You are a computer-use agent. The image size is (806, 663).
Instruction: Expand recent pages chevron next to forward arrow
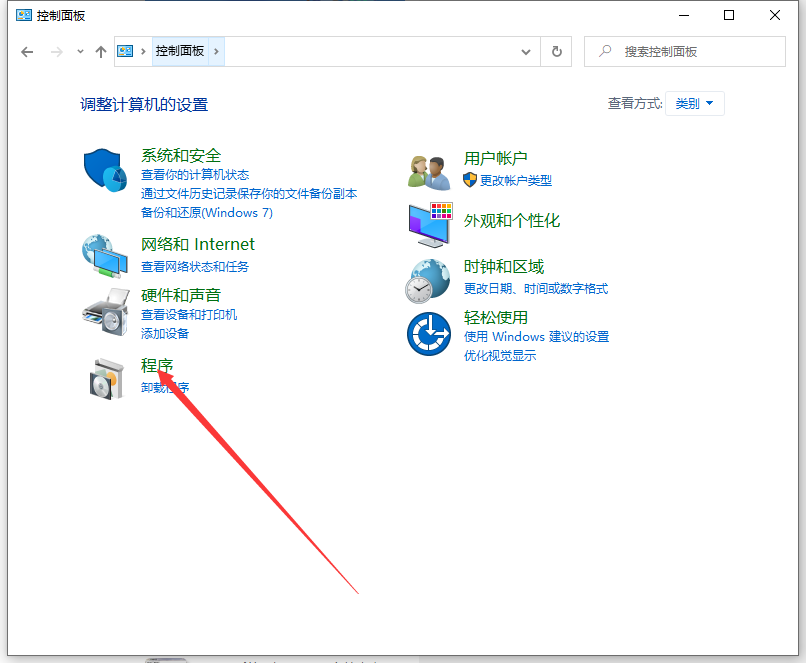[78, 51]
